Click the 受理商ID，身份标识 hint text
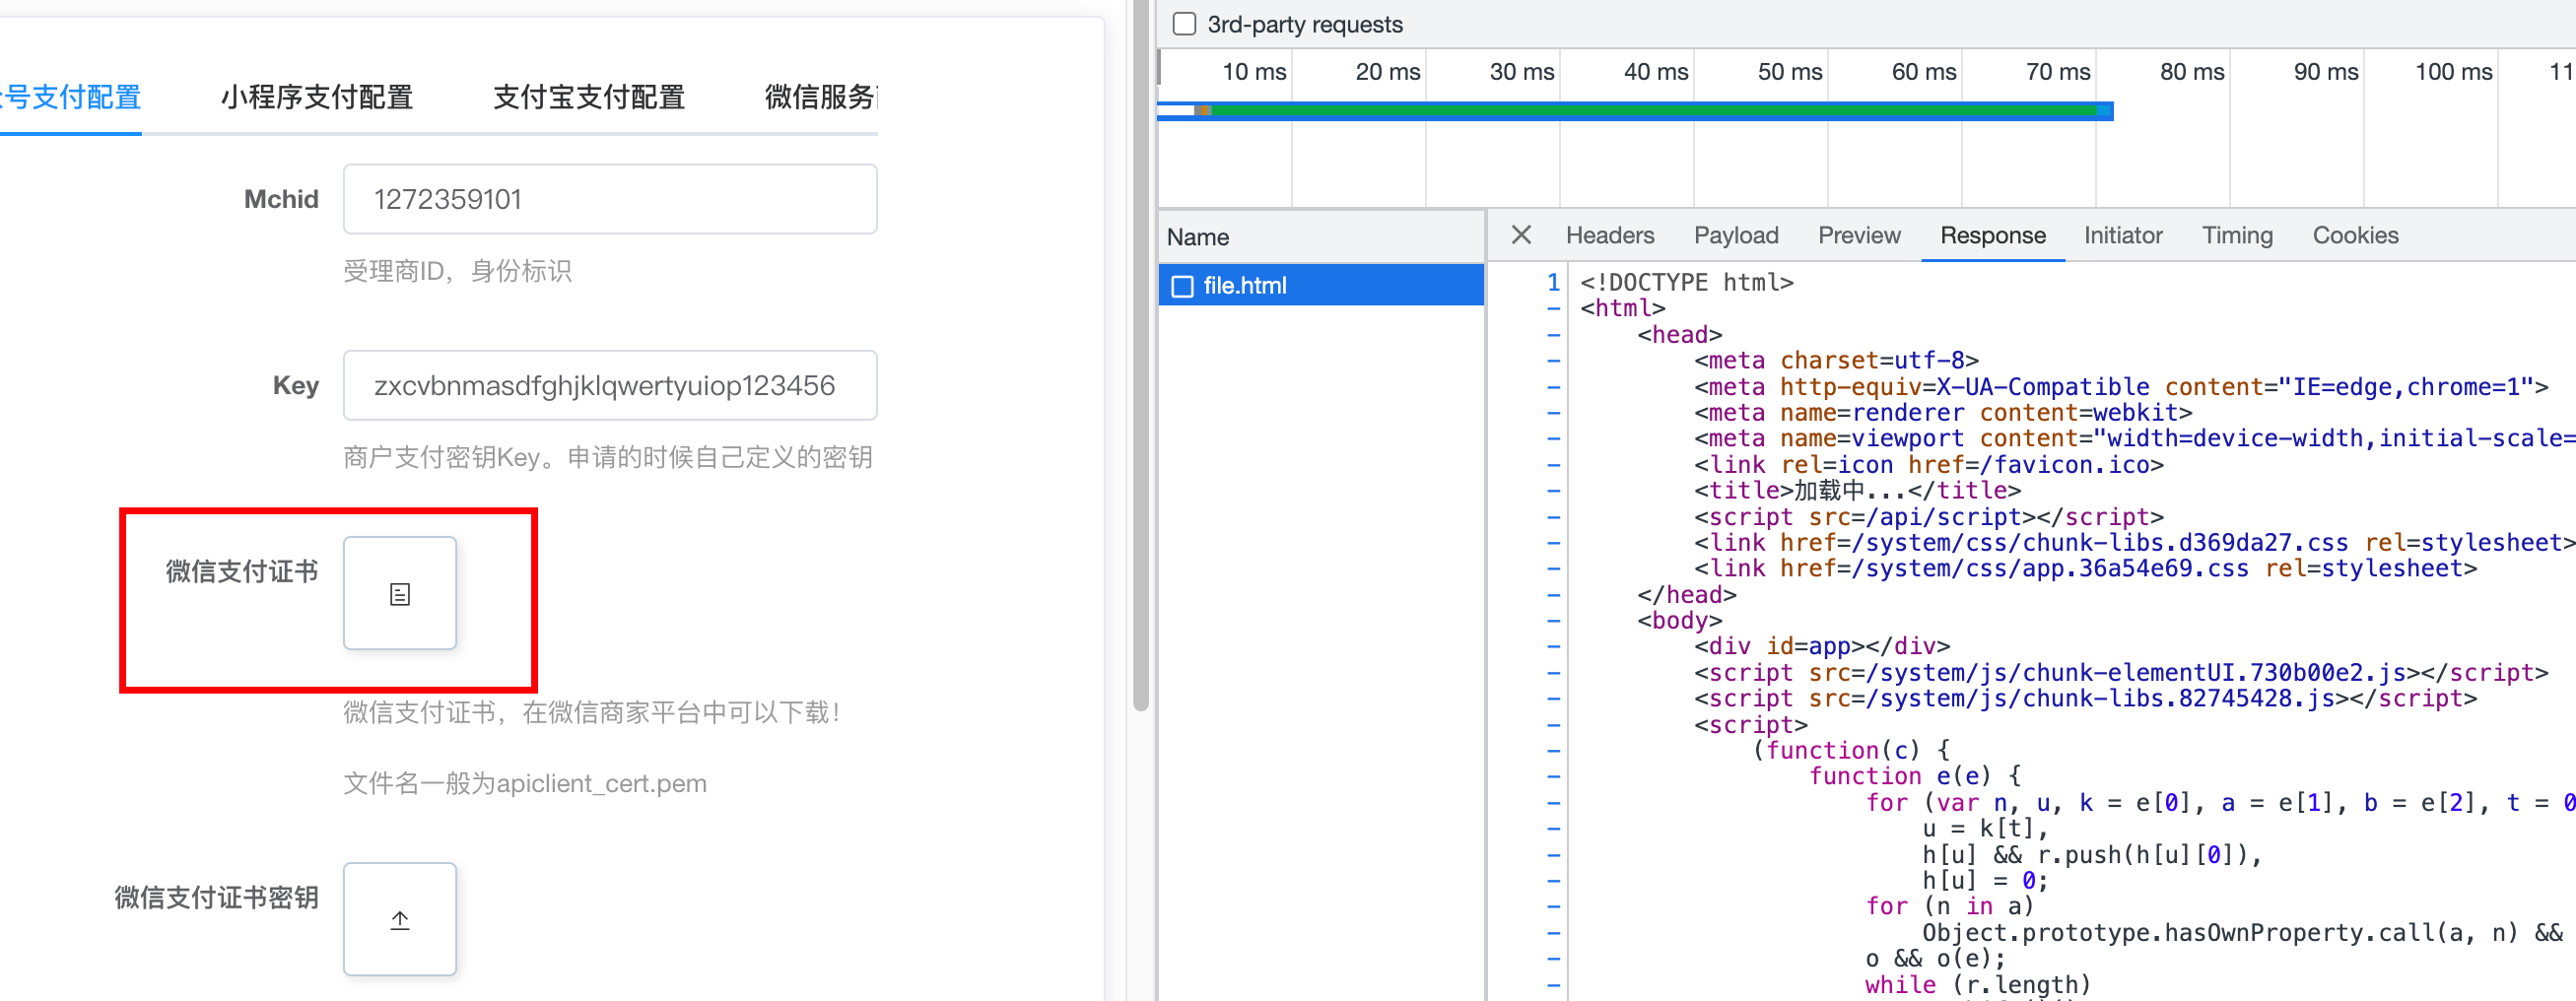The image size is (2576, 1001). point(457,271)
